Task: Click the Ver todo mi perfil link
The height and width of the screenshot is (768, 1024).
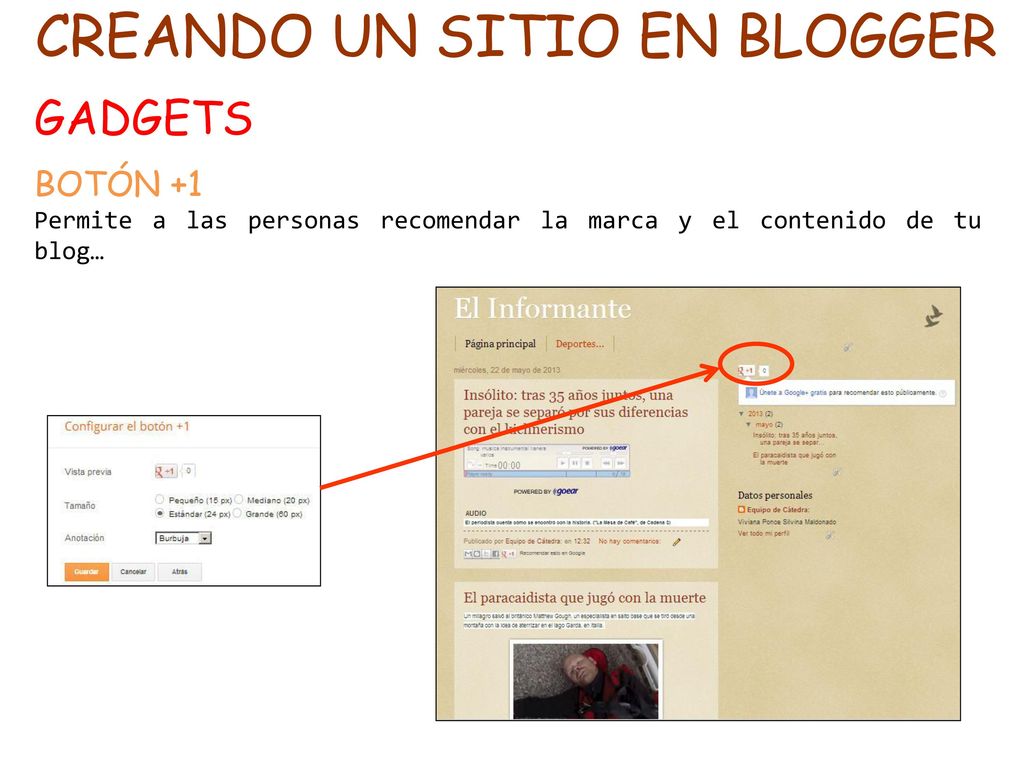Action: coord(763,534)
